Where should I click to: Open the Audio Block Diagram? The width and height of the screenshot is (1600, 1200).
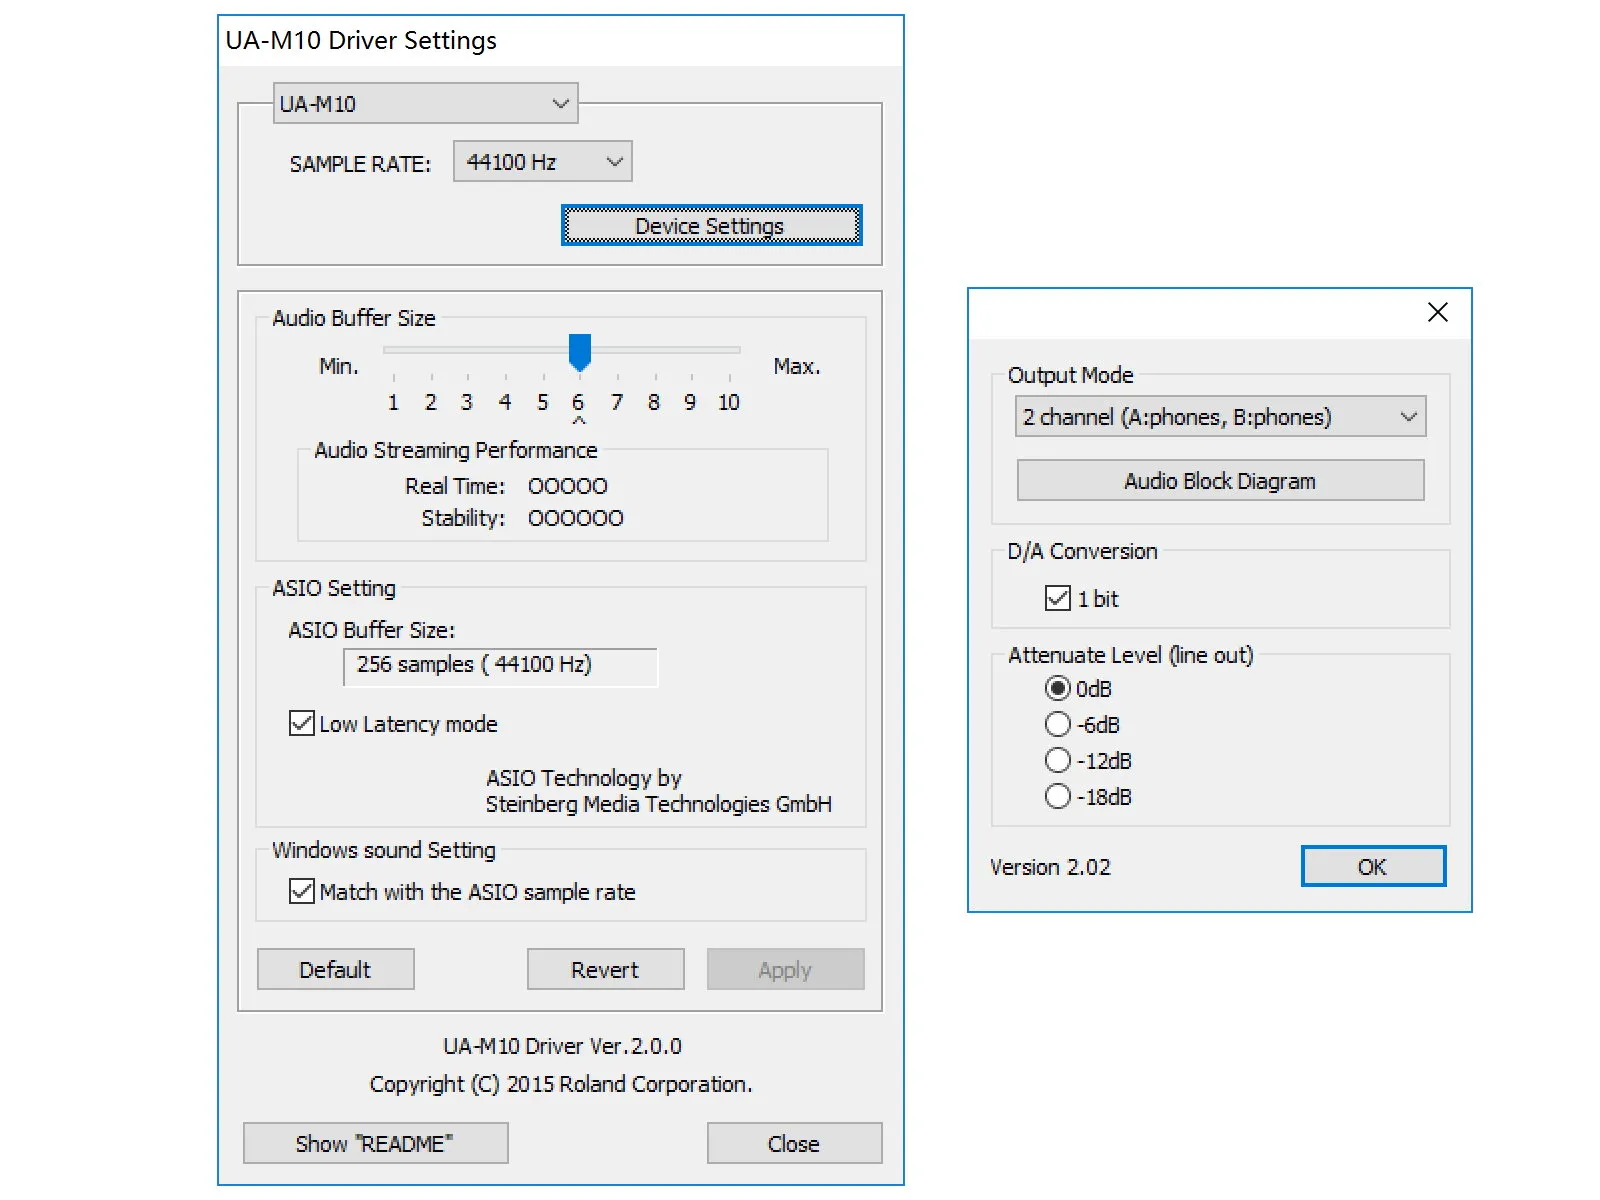(1220, 481)
